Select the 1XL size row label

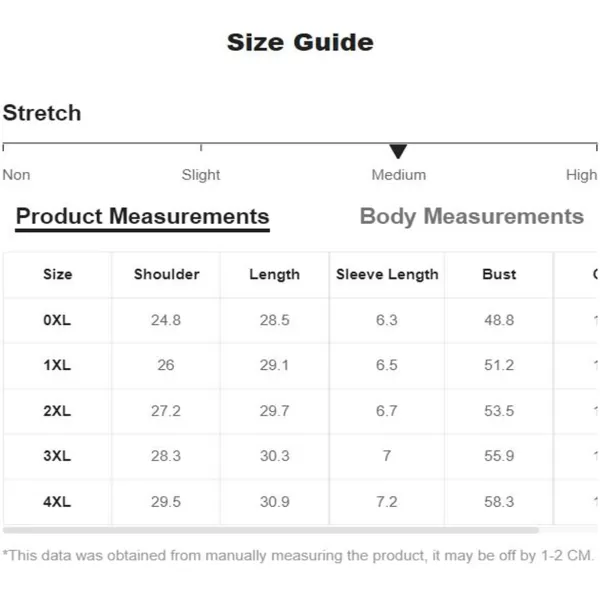[58, 365]
